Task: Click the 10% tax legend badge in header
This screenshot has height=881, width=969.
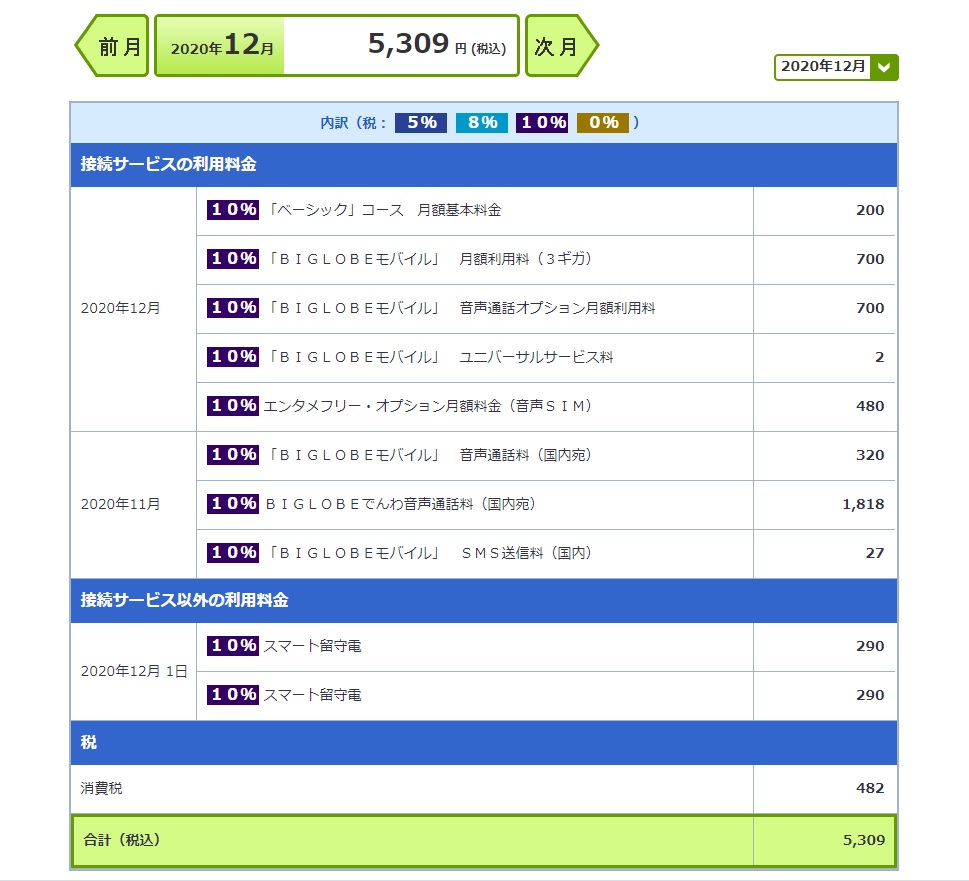Action: [543, 122]
